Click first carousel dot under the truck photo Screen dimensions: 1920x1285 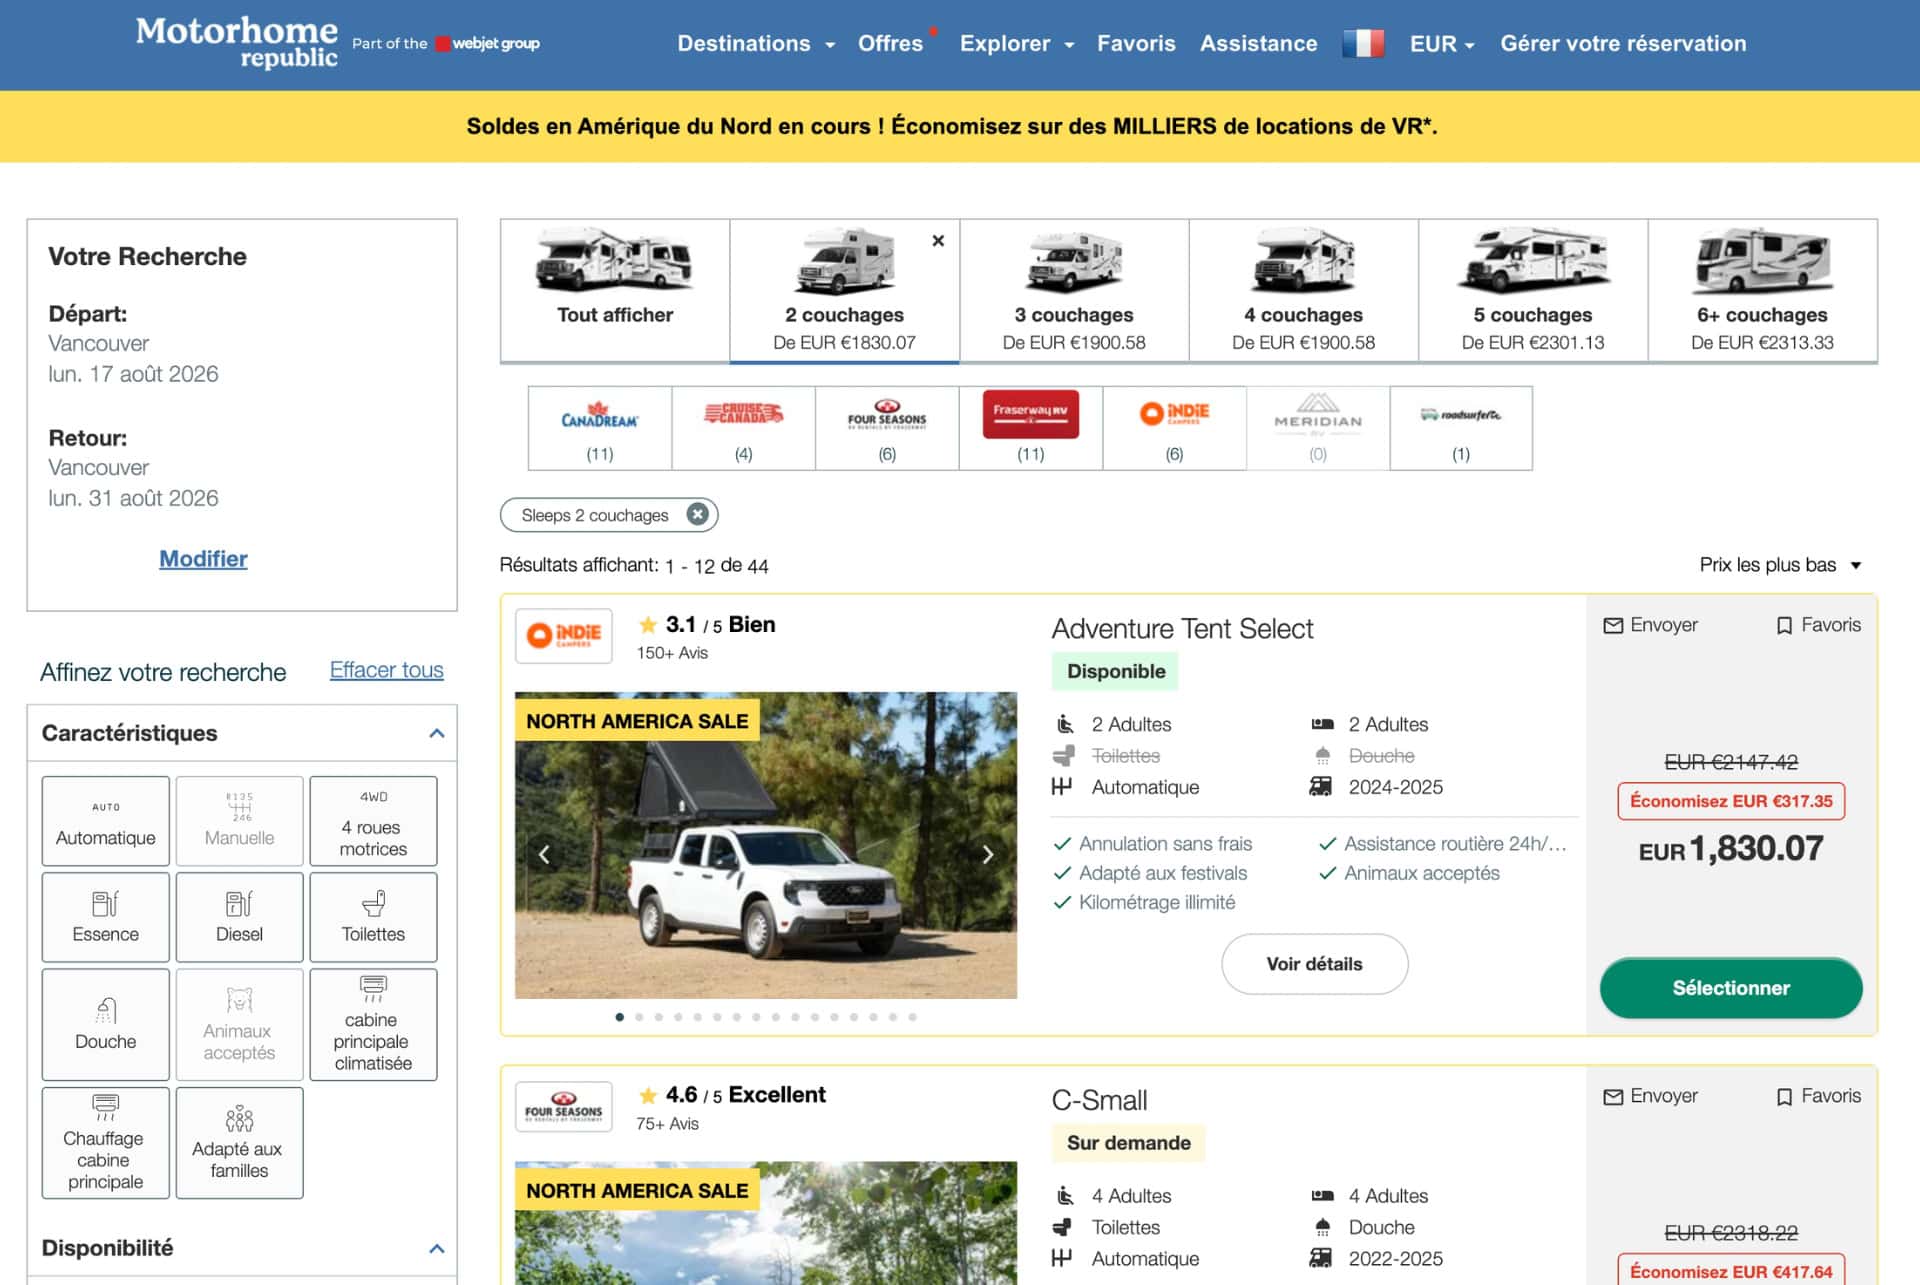coord(620,1017)
